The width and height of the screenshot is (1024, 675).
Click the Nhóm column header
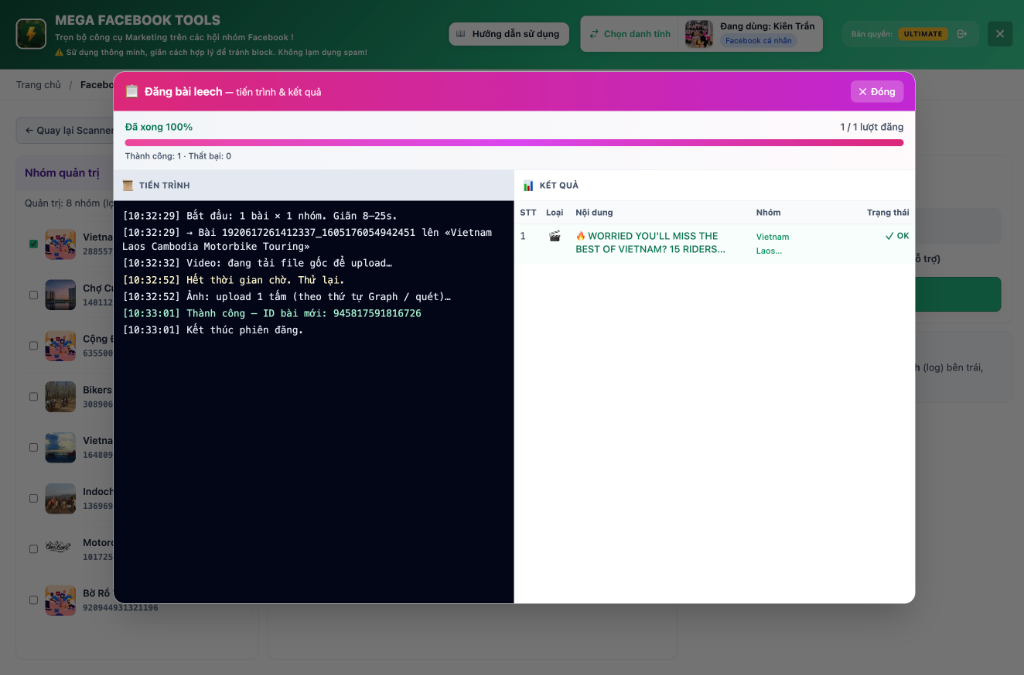tap(768, 213)
